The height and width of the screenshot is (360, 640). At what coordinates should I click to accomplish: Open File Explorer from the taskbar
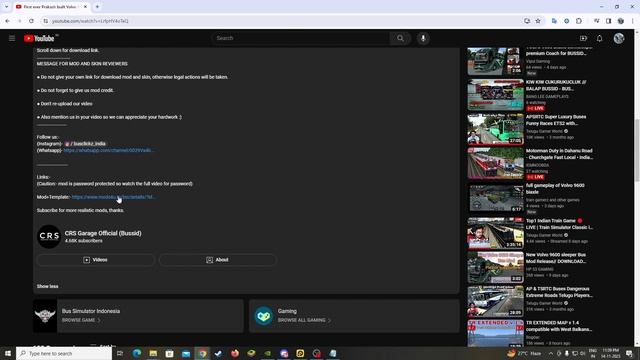[153, 353]
